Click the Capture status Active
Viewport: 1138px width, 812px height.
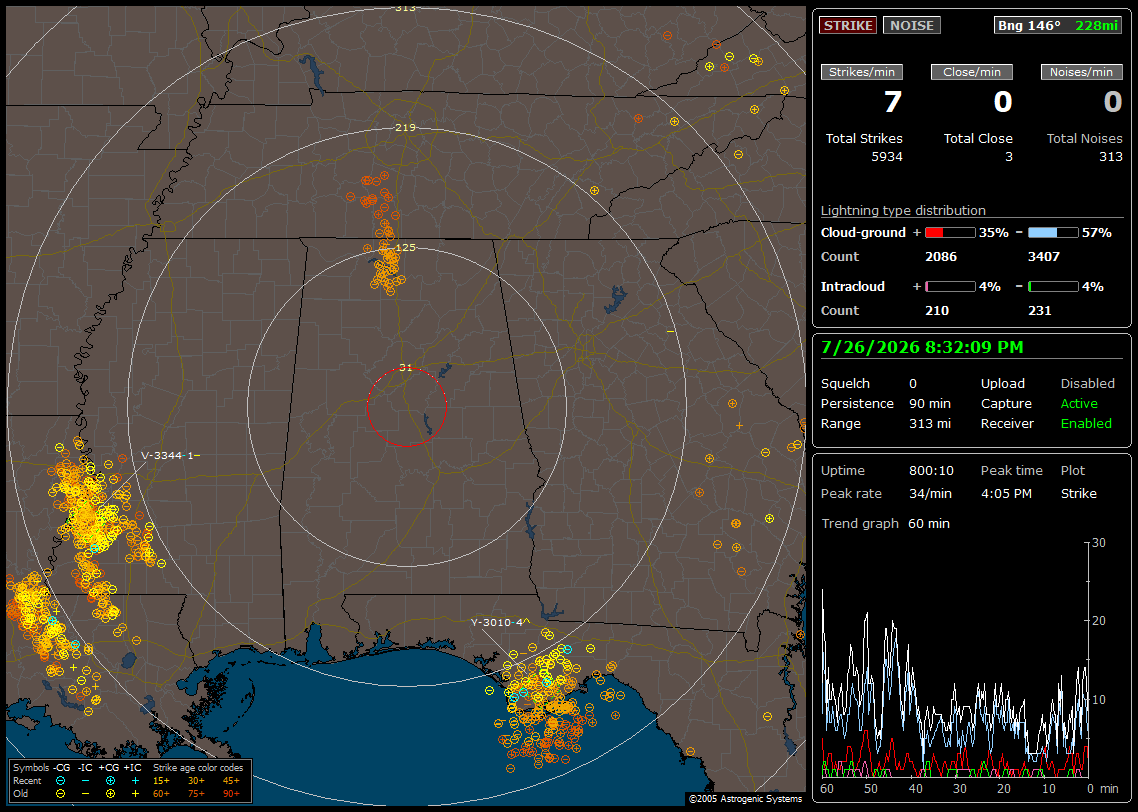(x=1078, y=403)
